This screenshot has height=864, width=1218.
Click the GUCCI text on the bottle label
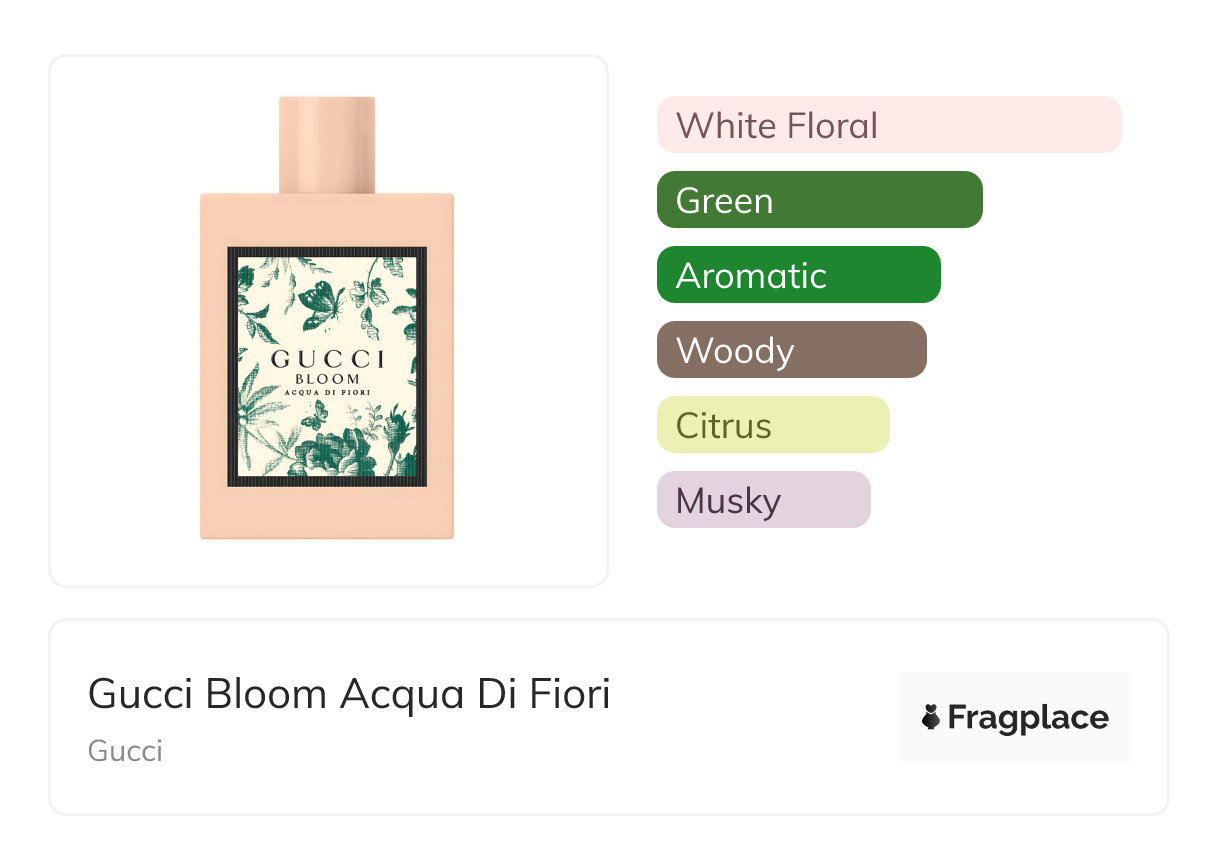point(327,360)
